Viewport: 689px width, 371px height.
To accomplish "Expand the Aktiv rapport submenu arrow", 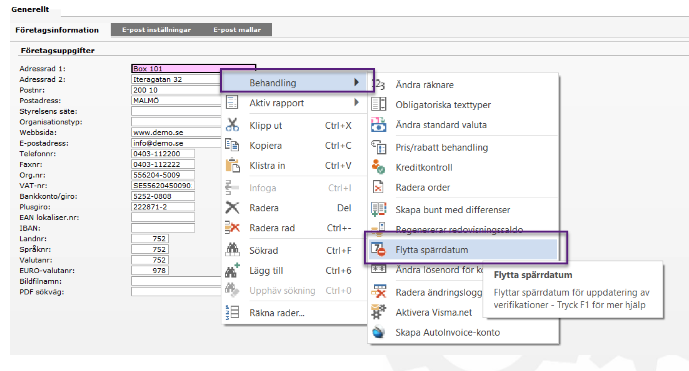I will click(356, 102).
